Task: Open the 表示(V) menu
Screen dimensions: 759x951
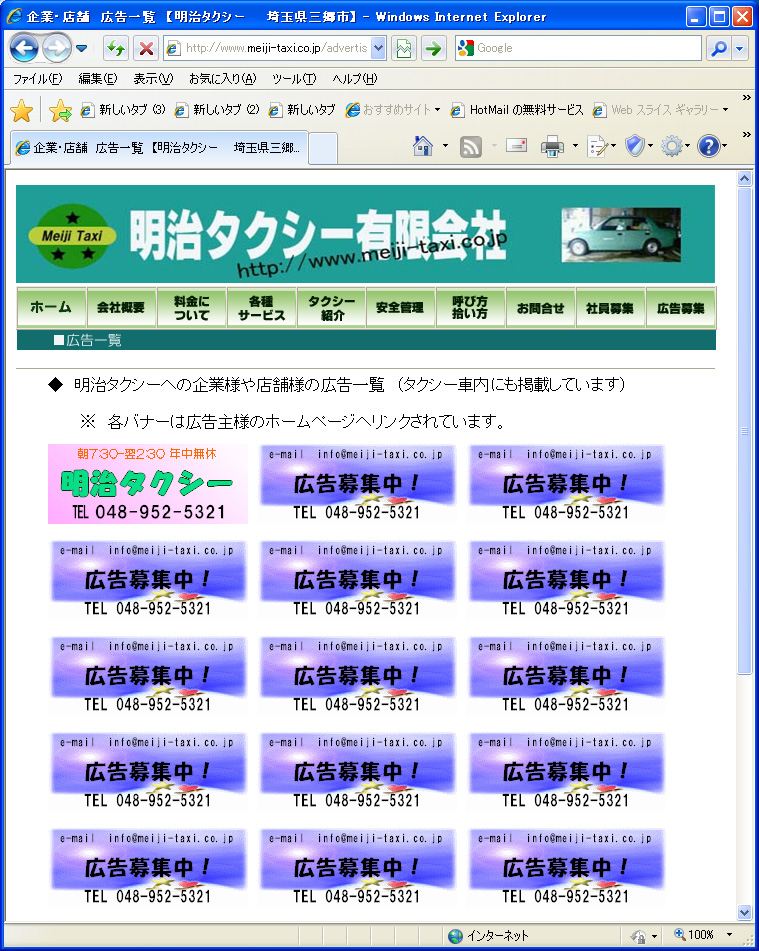Action: coord(153,79)
